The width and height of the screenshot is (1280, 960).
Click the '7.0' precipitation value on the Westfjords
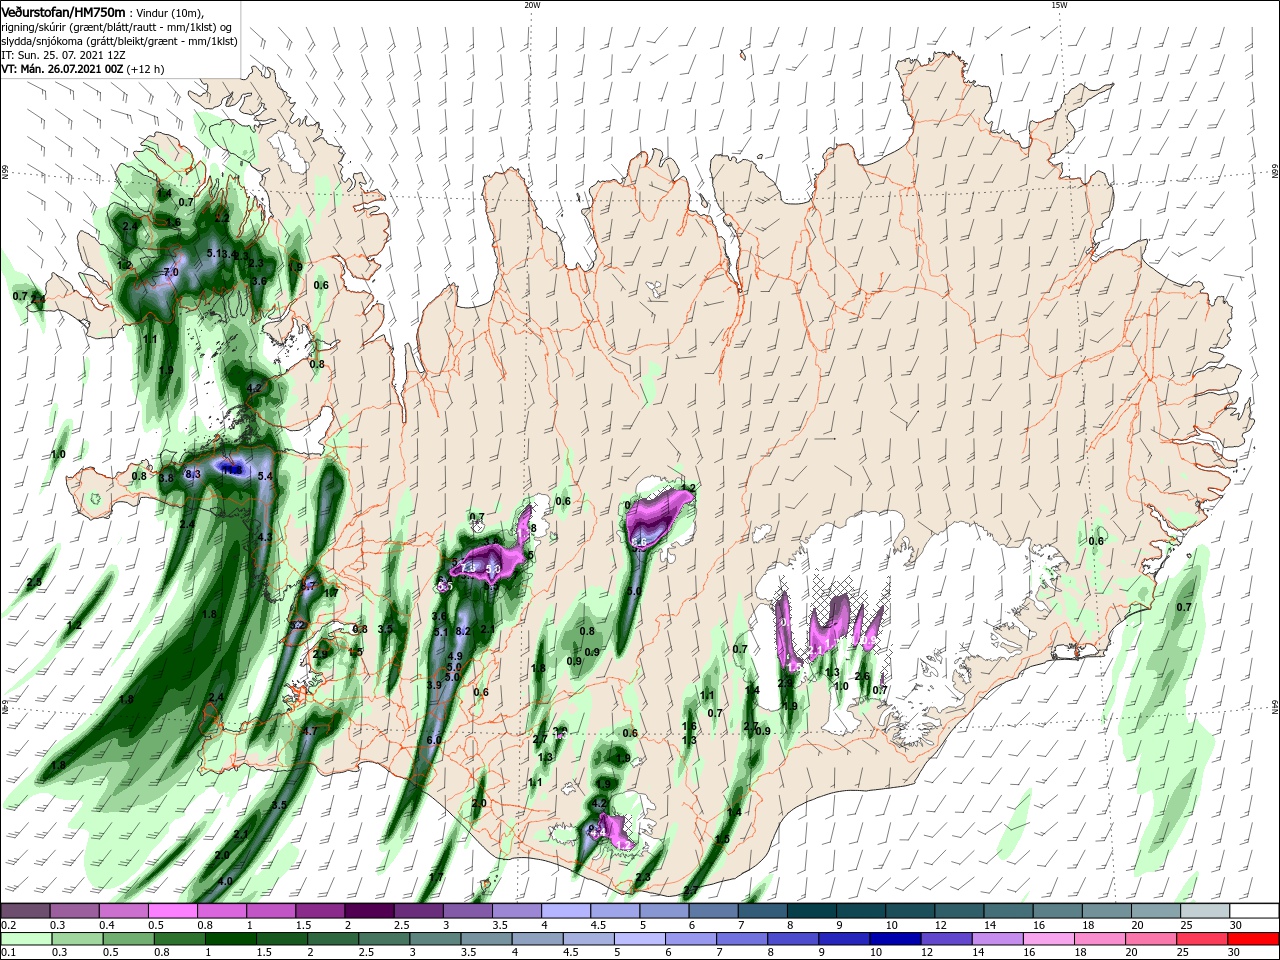coord(170,272)
